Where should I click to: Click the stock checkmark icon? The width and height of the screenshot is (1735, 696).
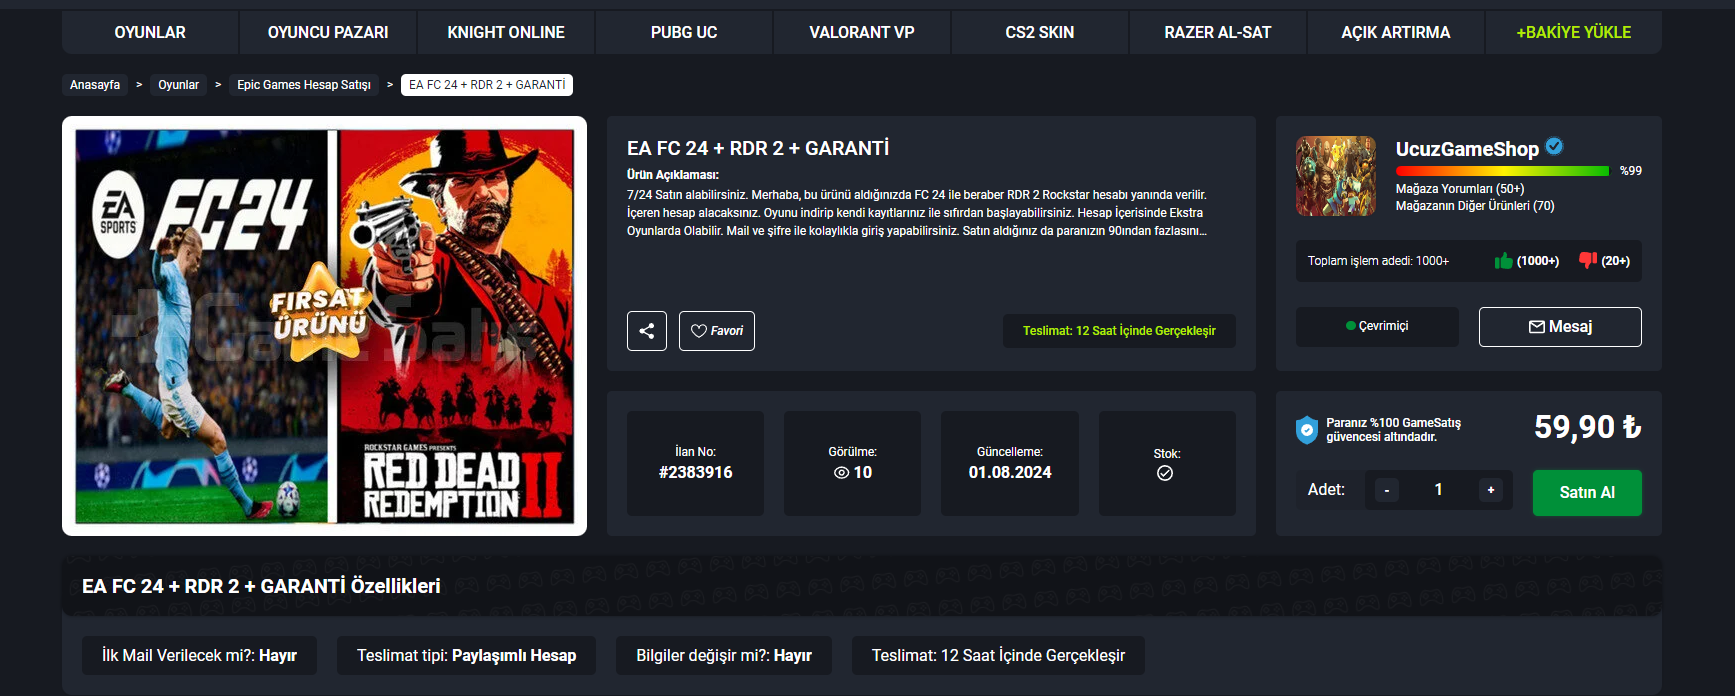1165,473
